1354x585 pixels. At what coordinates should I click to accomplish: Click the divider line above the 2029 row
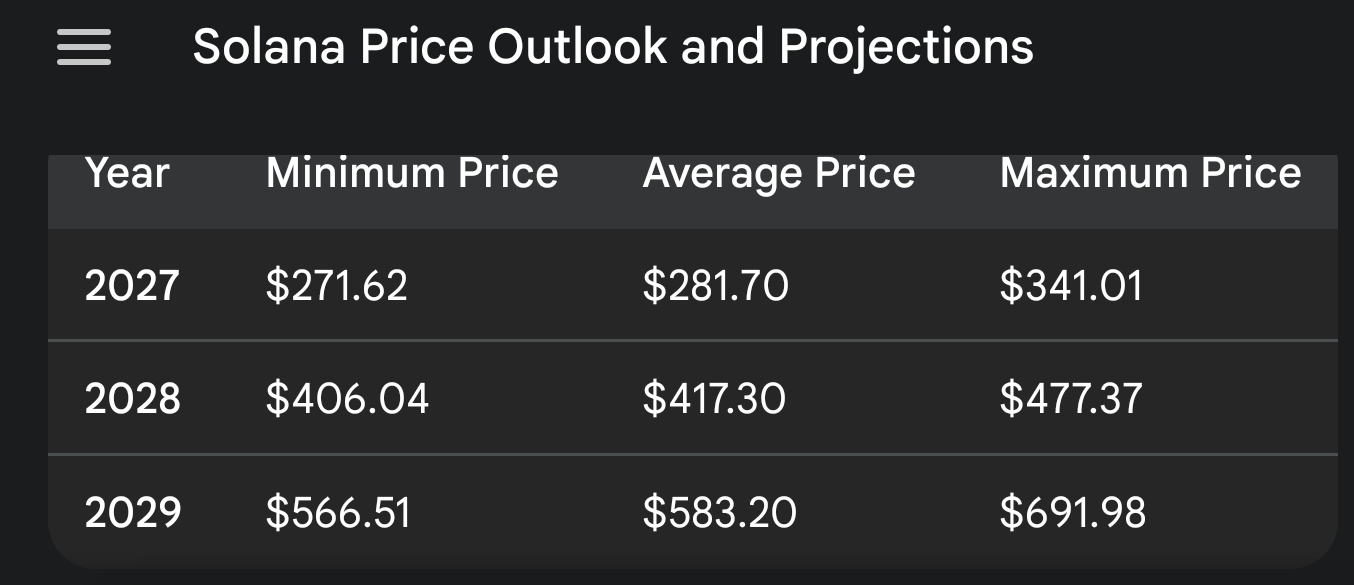[x=692, y=455]
